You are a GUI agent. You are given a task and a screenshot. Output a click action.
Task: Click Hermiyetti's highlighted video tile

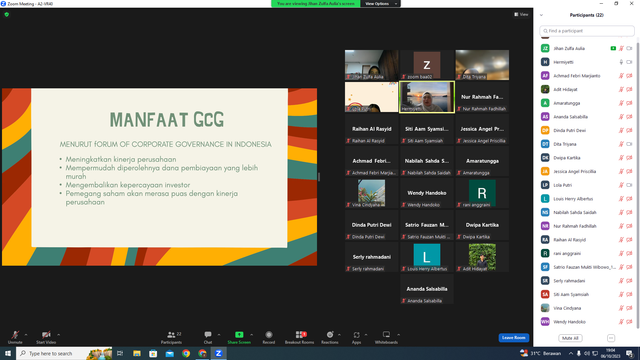tap(427, 97)
